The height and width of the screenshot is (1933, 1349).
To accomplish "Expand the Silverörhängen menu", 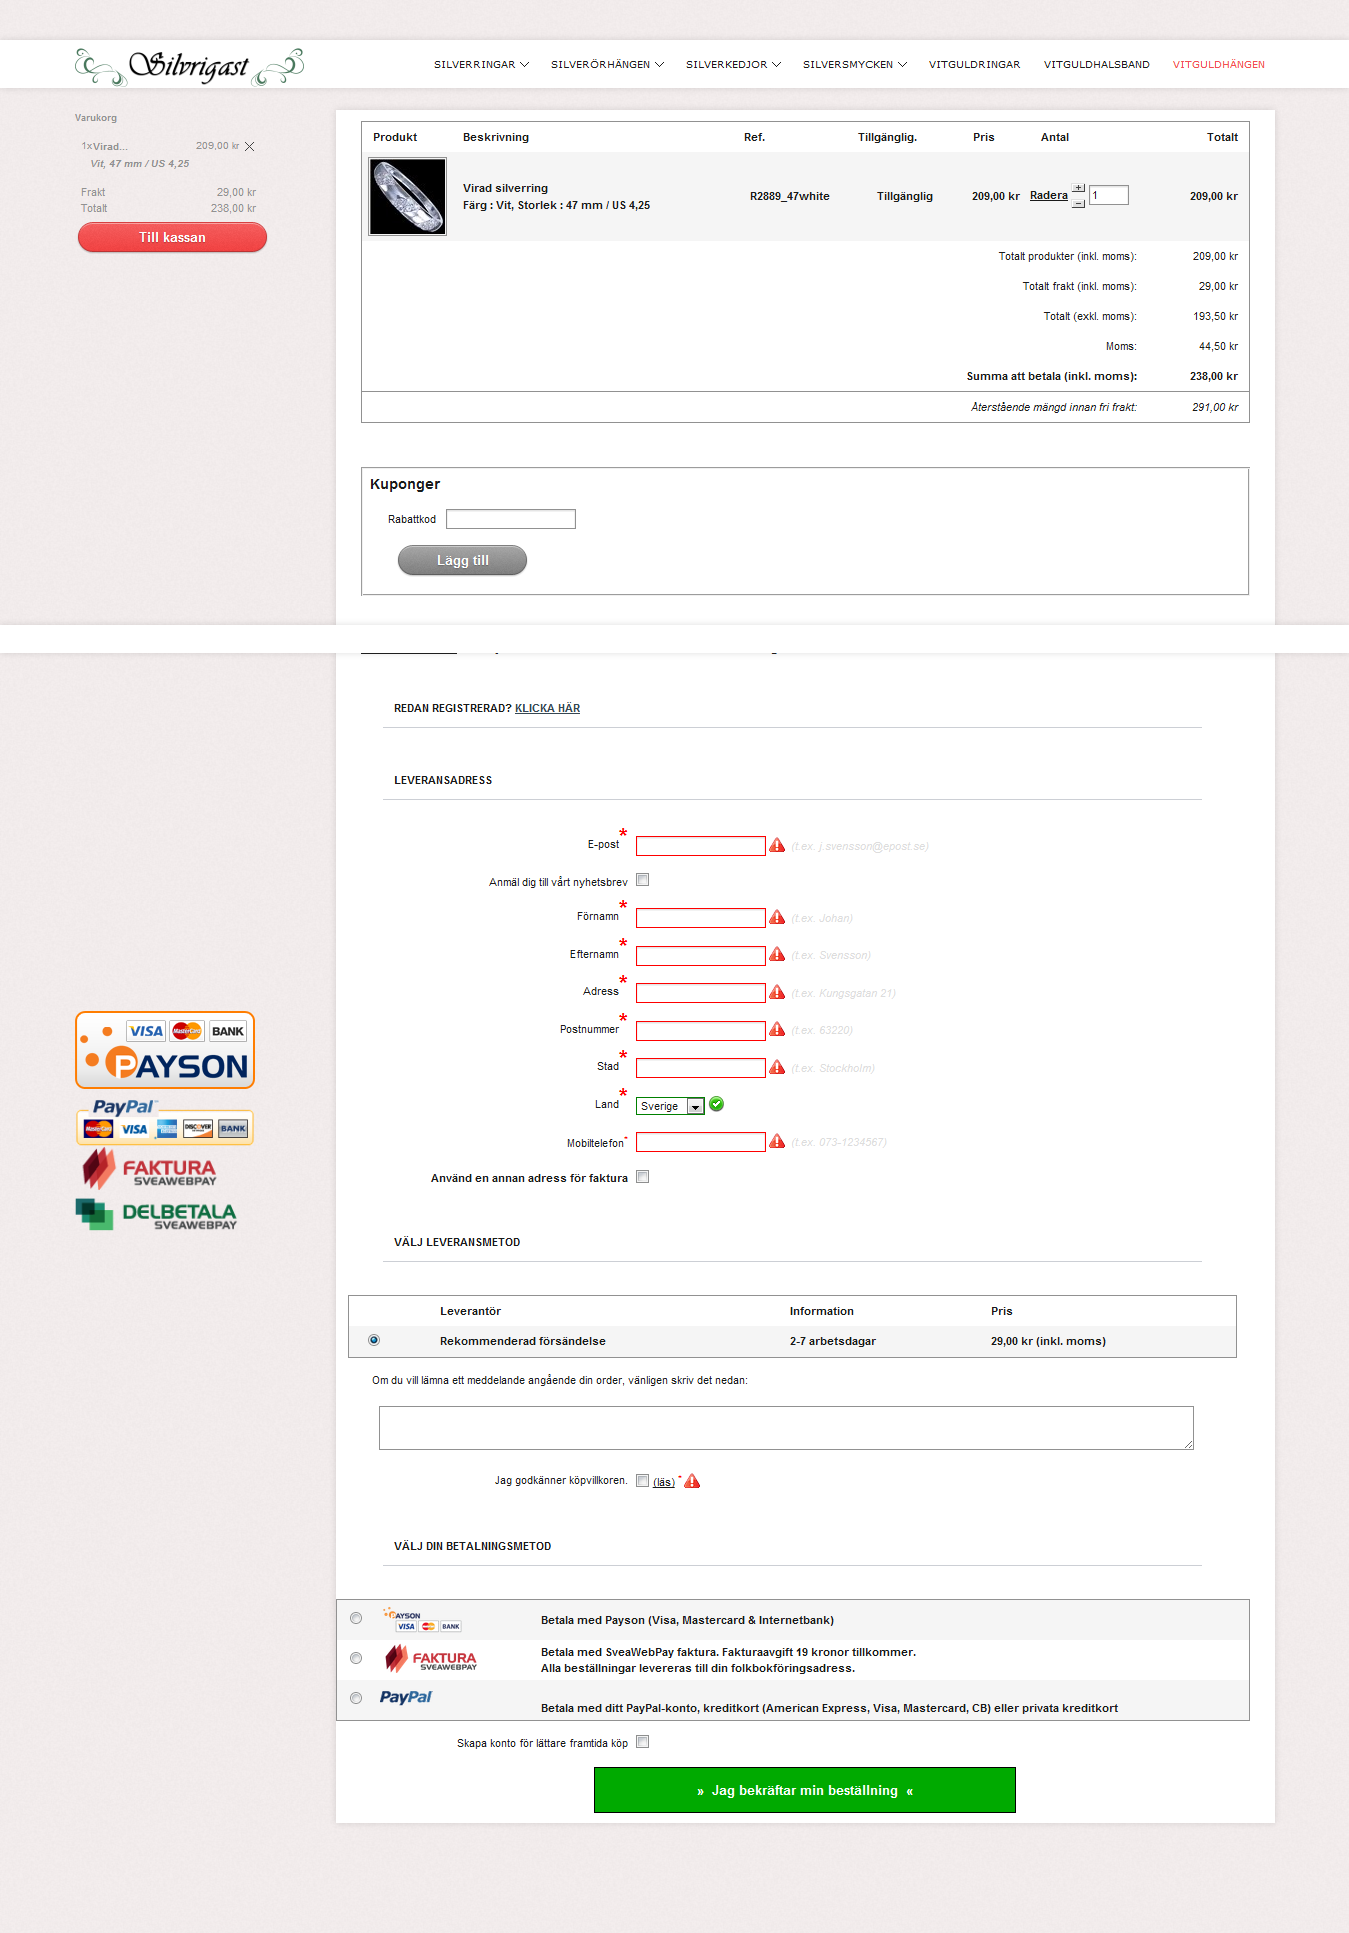I will coord(607,65).
